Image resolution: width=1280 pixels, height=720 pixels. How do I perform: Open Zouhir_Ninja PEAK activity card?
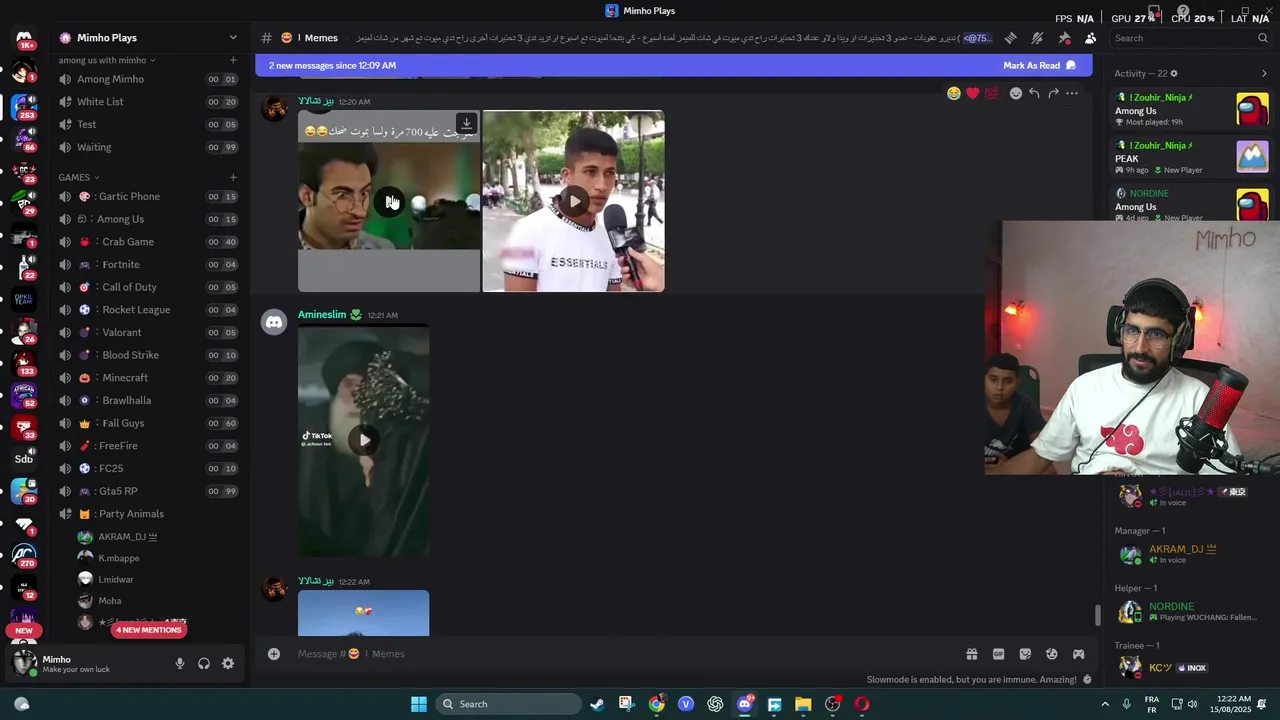coord(1190,158)
